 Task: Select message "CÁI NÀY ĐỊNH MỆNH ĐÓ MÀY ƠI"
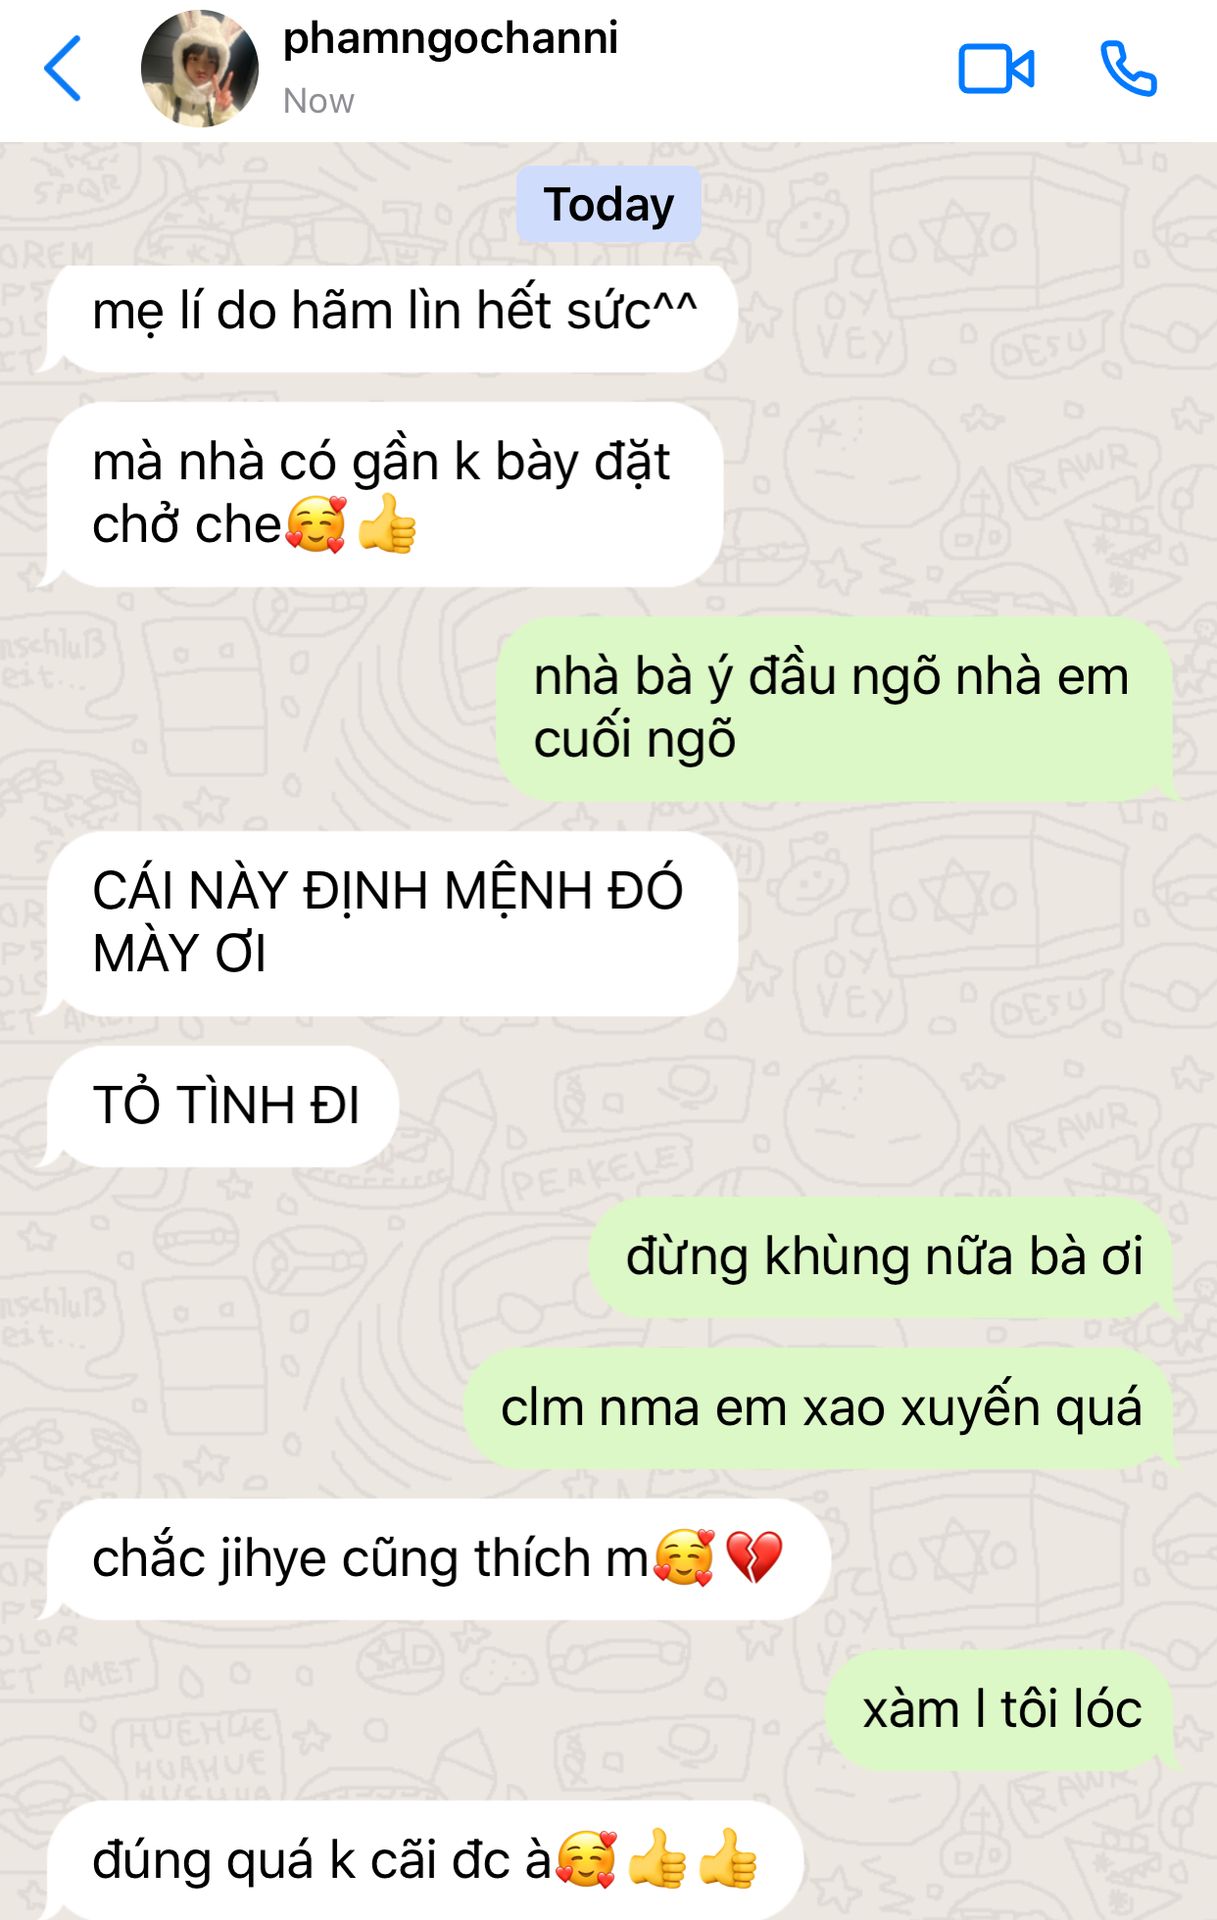click(x=393, y=923)
